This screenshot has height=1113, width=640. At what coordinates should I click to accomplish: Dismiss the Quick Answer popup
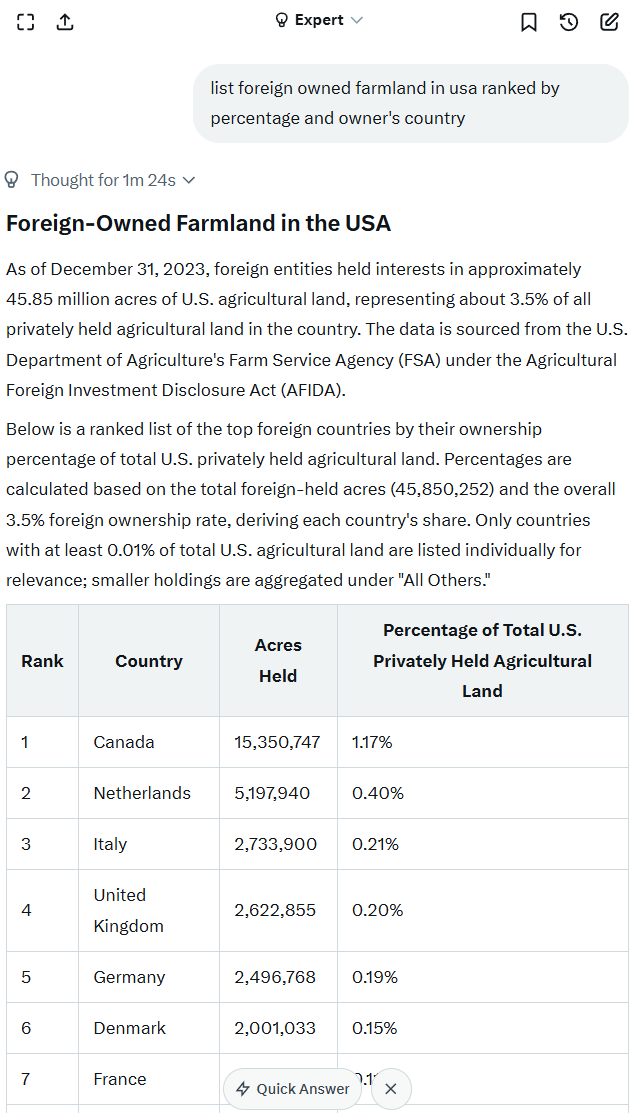[391, 1089]
